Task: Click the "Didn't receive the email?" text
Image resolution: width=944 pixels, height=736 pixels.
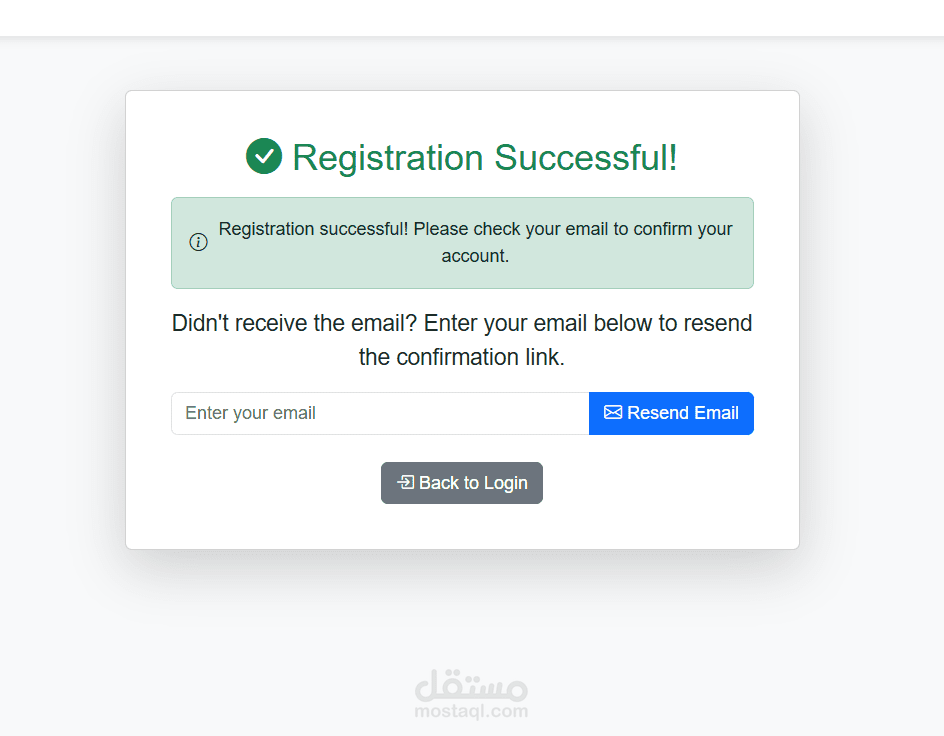Action: 294,324
